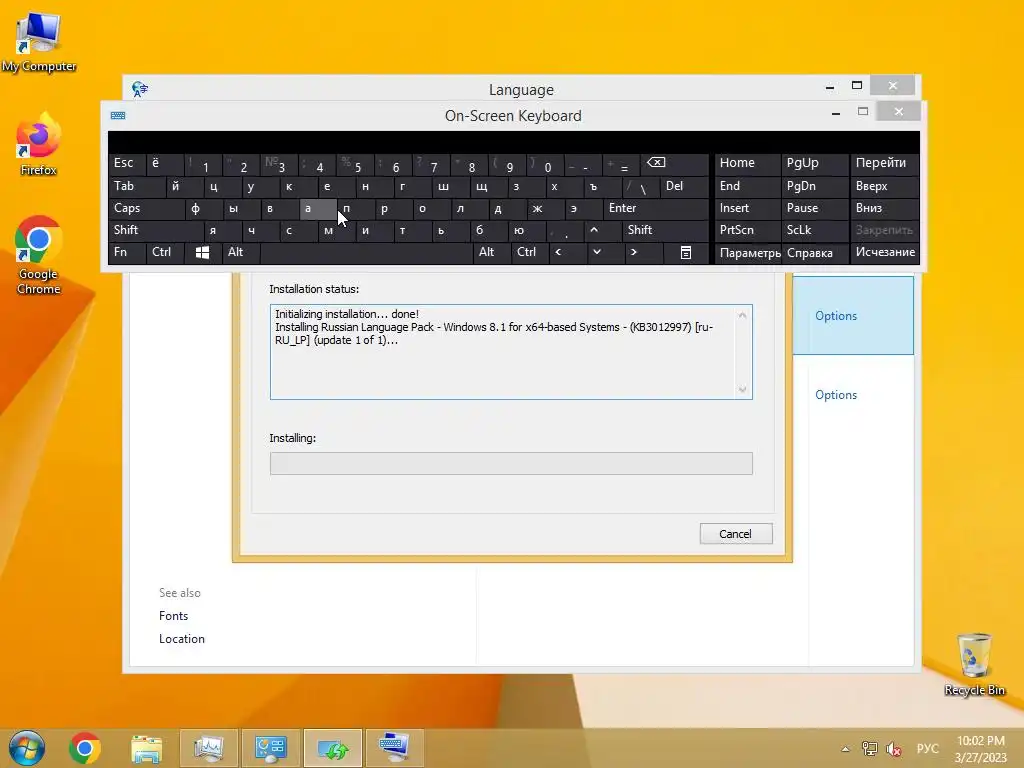Open Справка (keyboard help)

(x=815, y=253)
